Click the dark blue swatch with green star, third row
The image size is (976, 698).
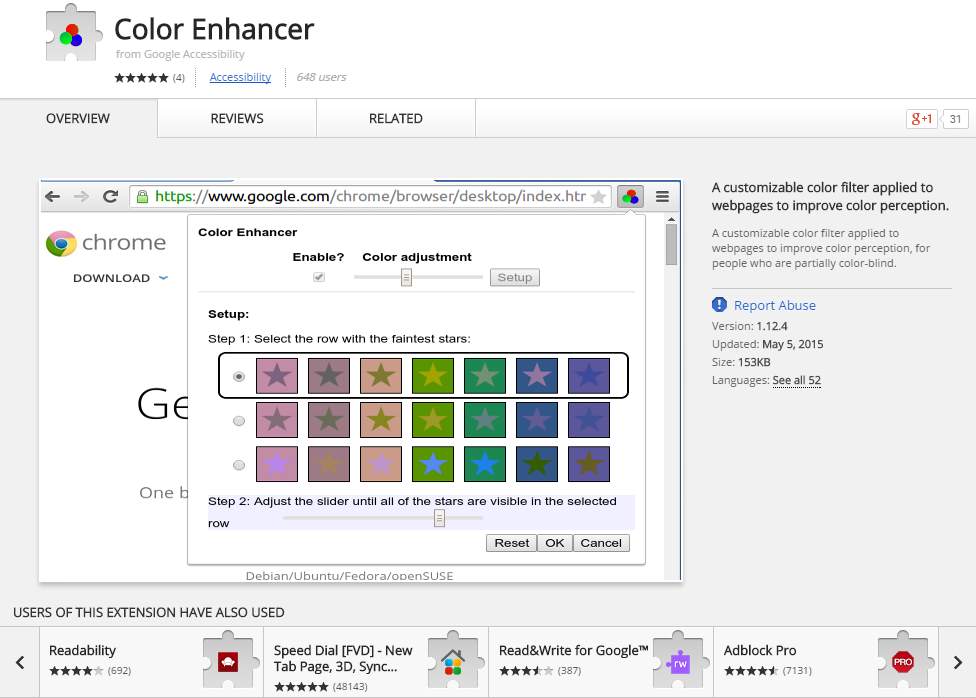pos(537,465)
